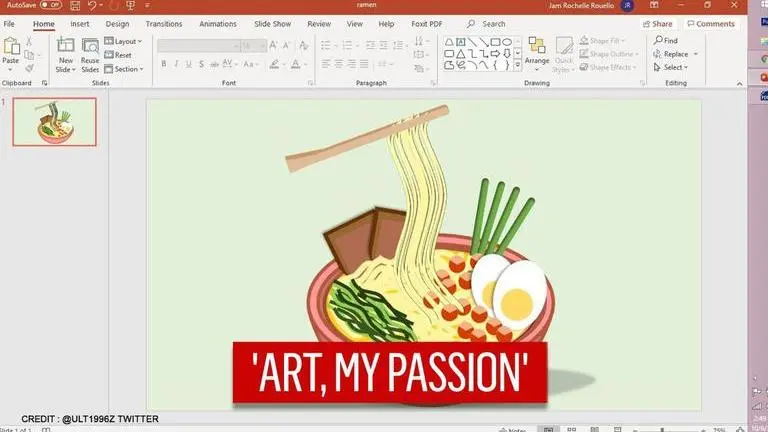768x432 pixels.
Task: Pick the Scribble freehand shape
Action: click(460, 65)
